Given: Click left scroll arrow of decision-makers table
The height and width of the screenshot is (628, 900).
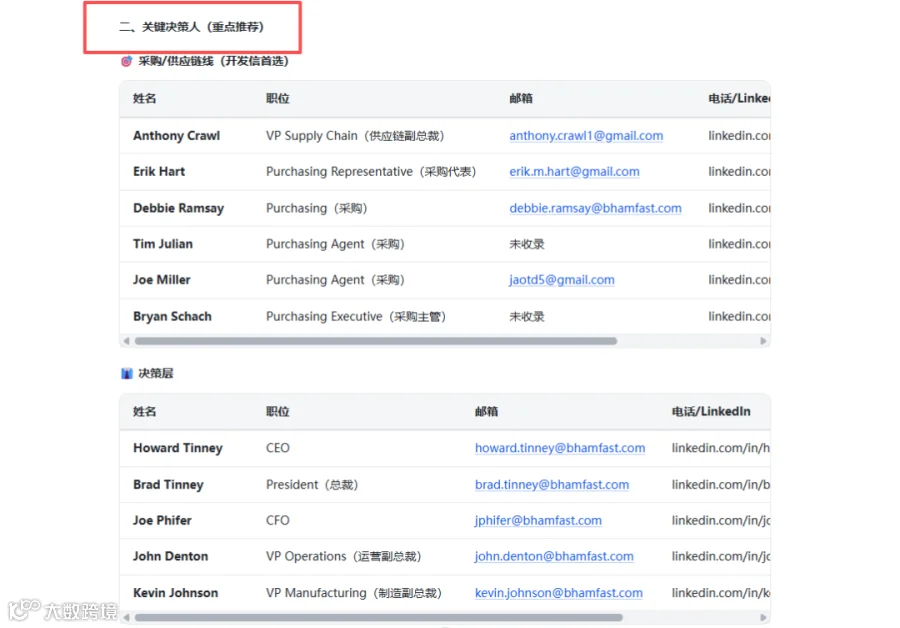Looking at the screenshot, I should (x=126, y=618).
